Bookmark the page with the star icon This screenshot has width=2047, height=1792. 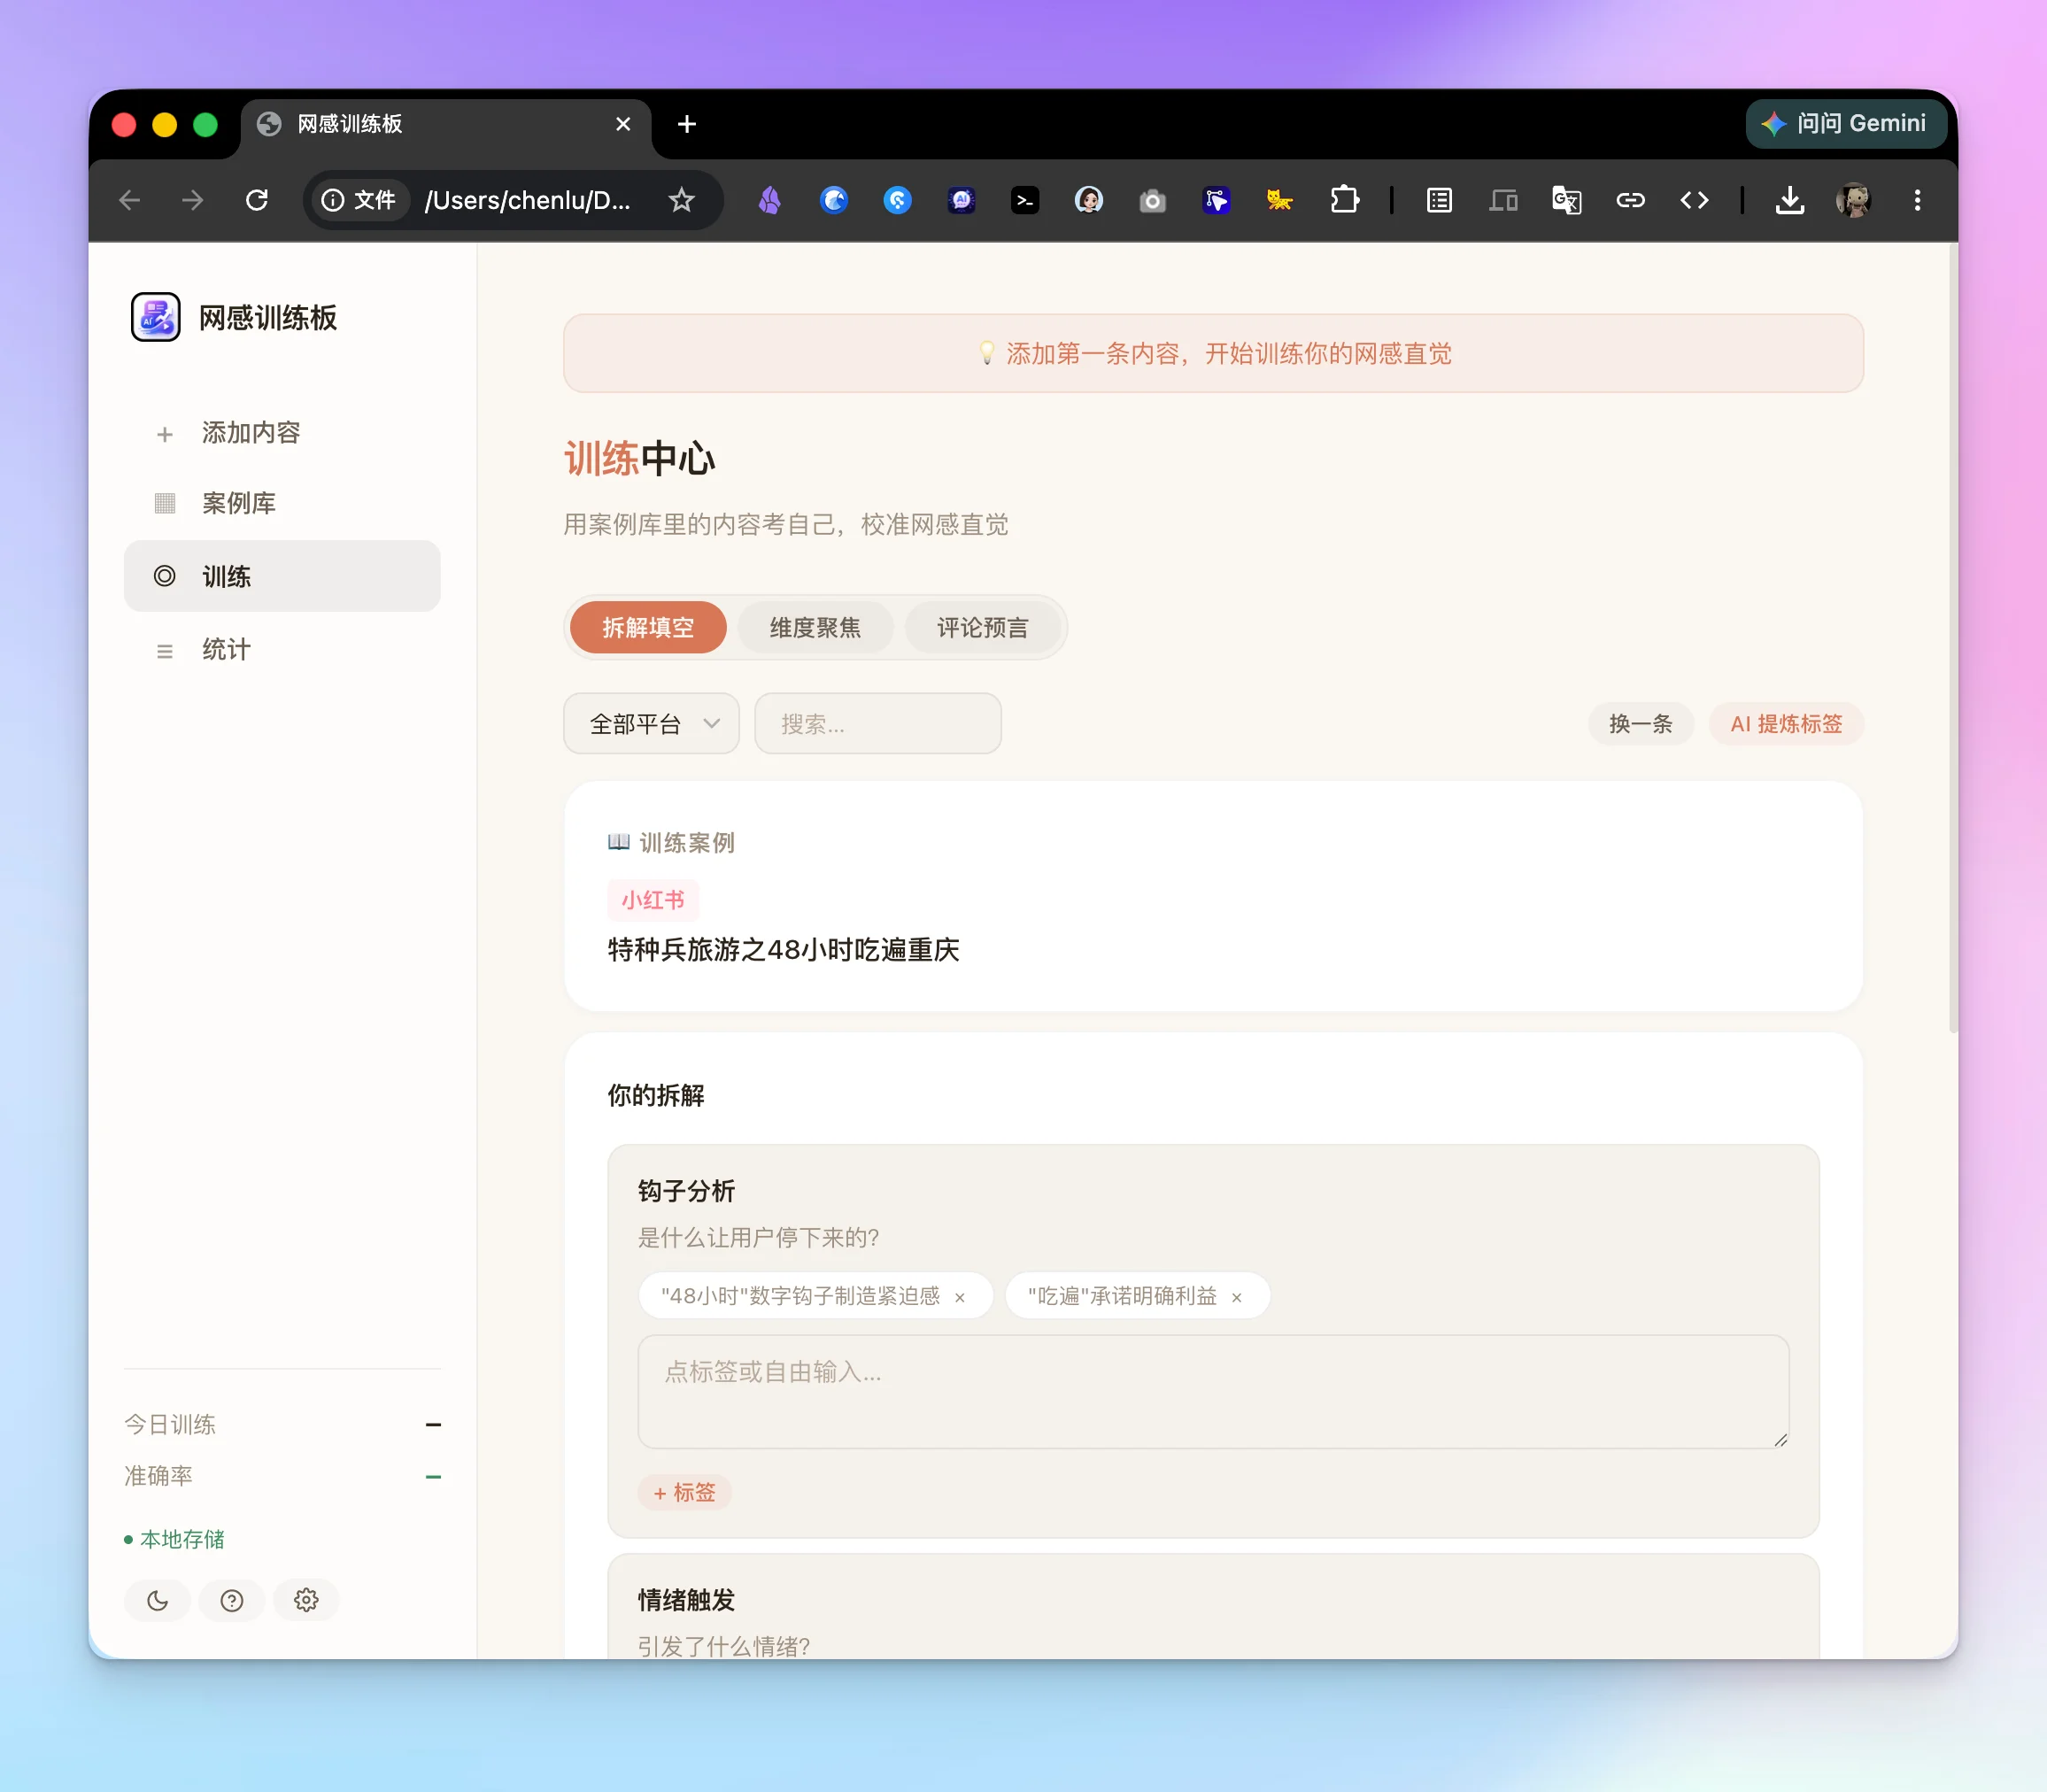(681, 200)
